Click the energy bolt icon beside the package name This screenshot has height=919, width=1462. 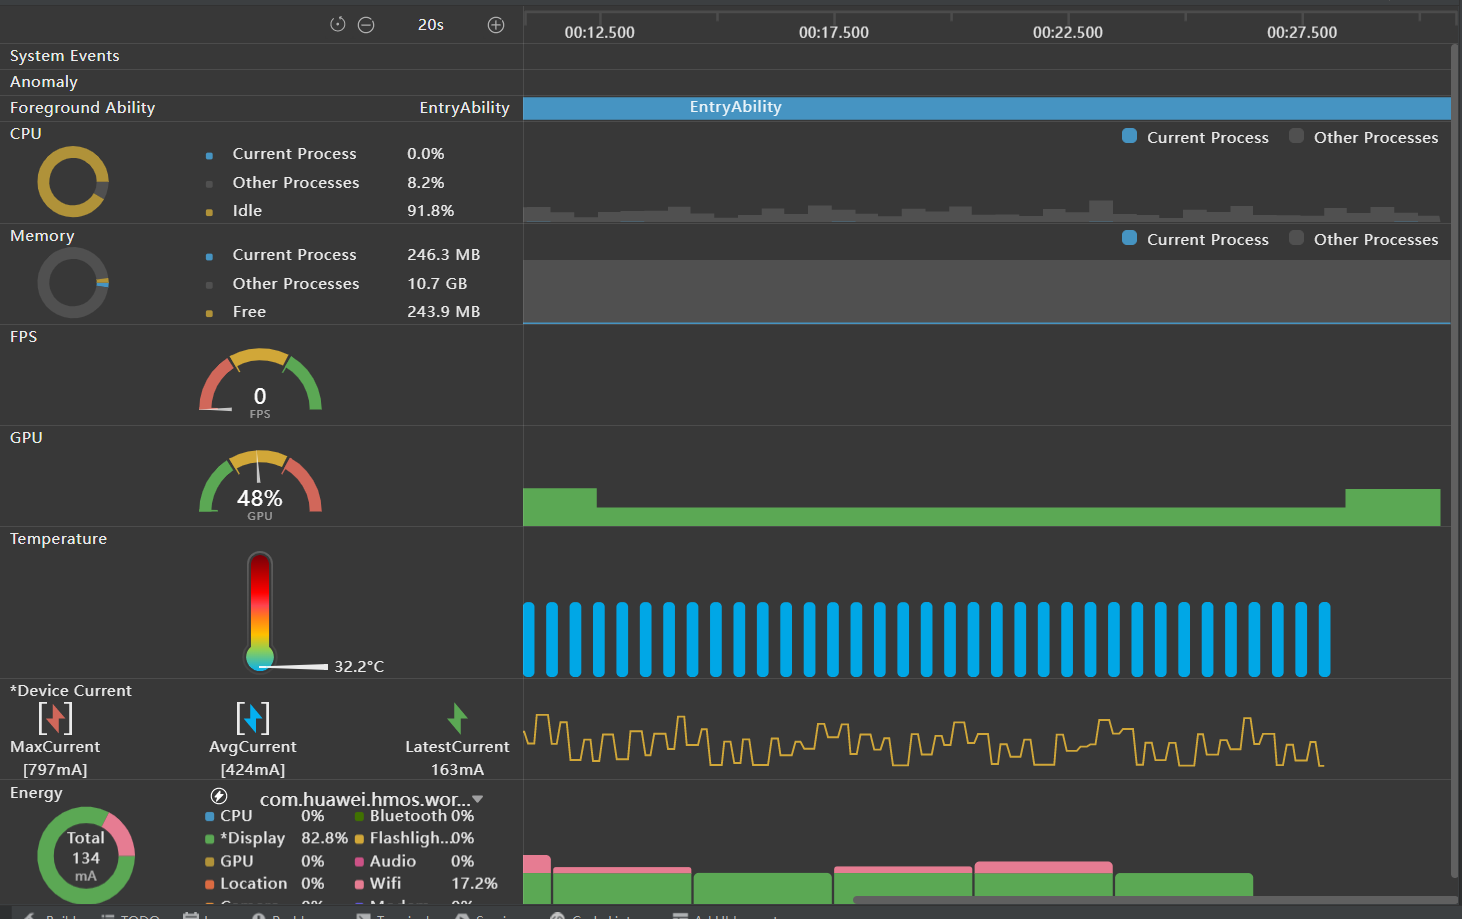click(x=219, y=796)
